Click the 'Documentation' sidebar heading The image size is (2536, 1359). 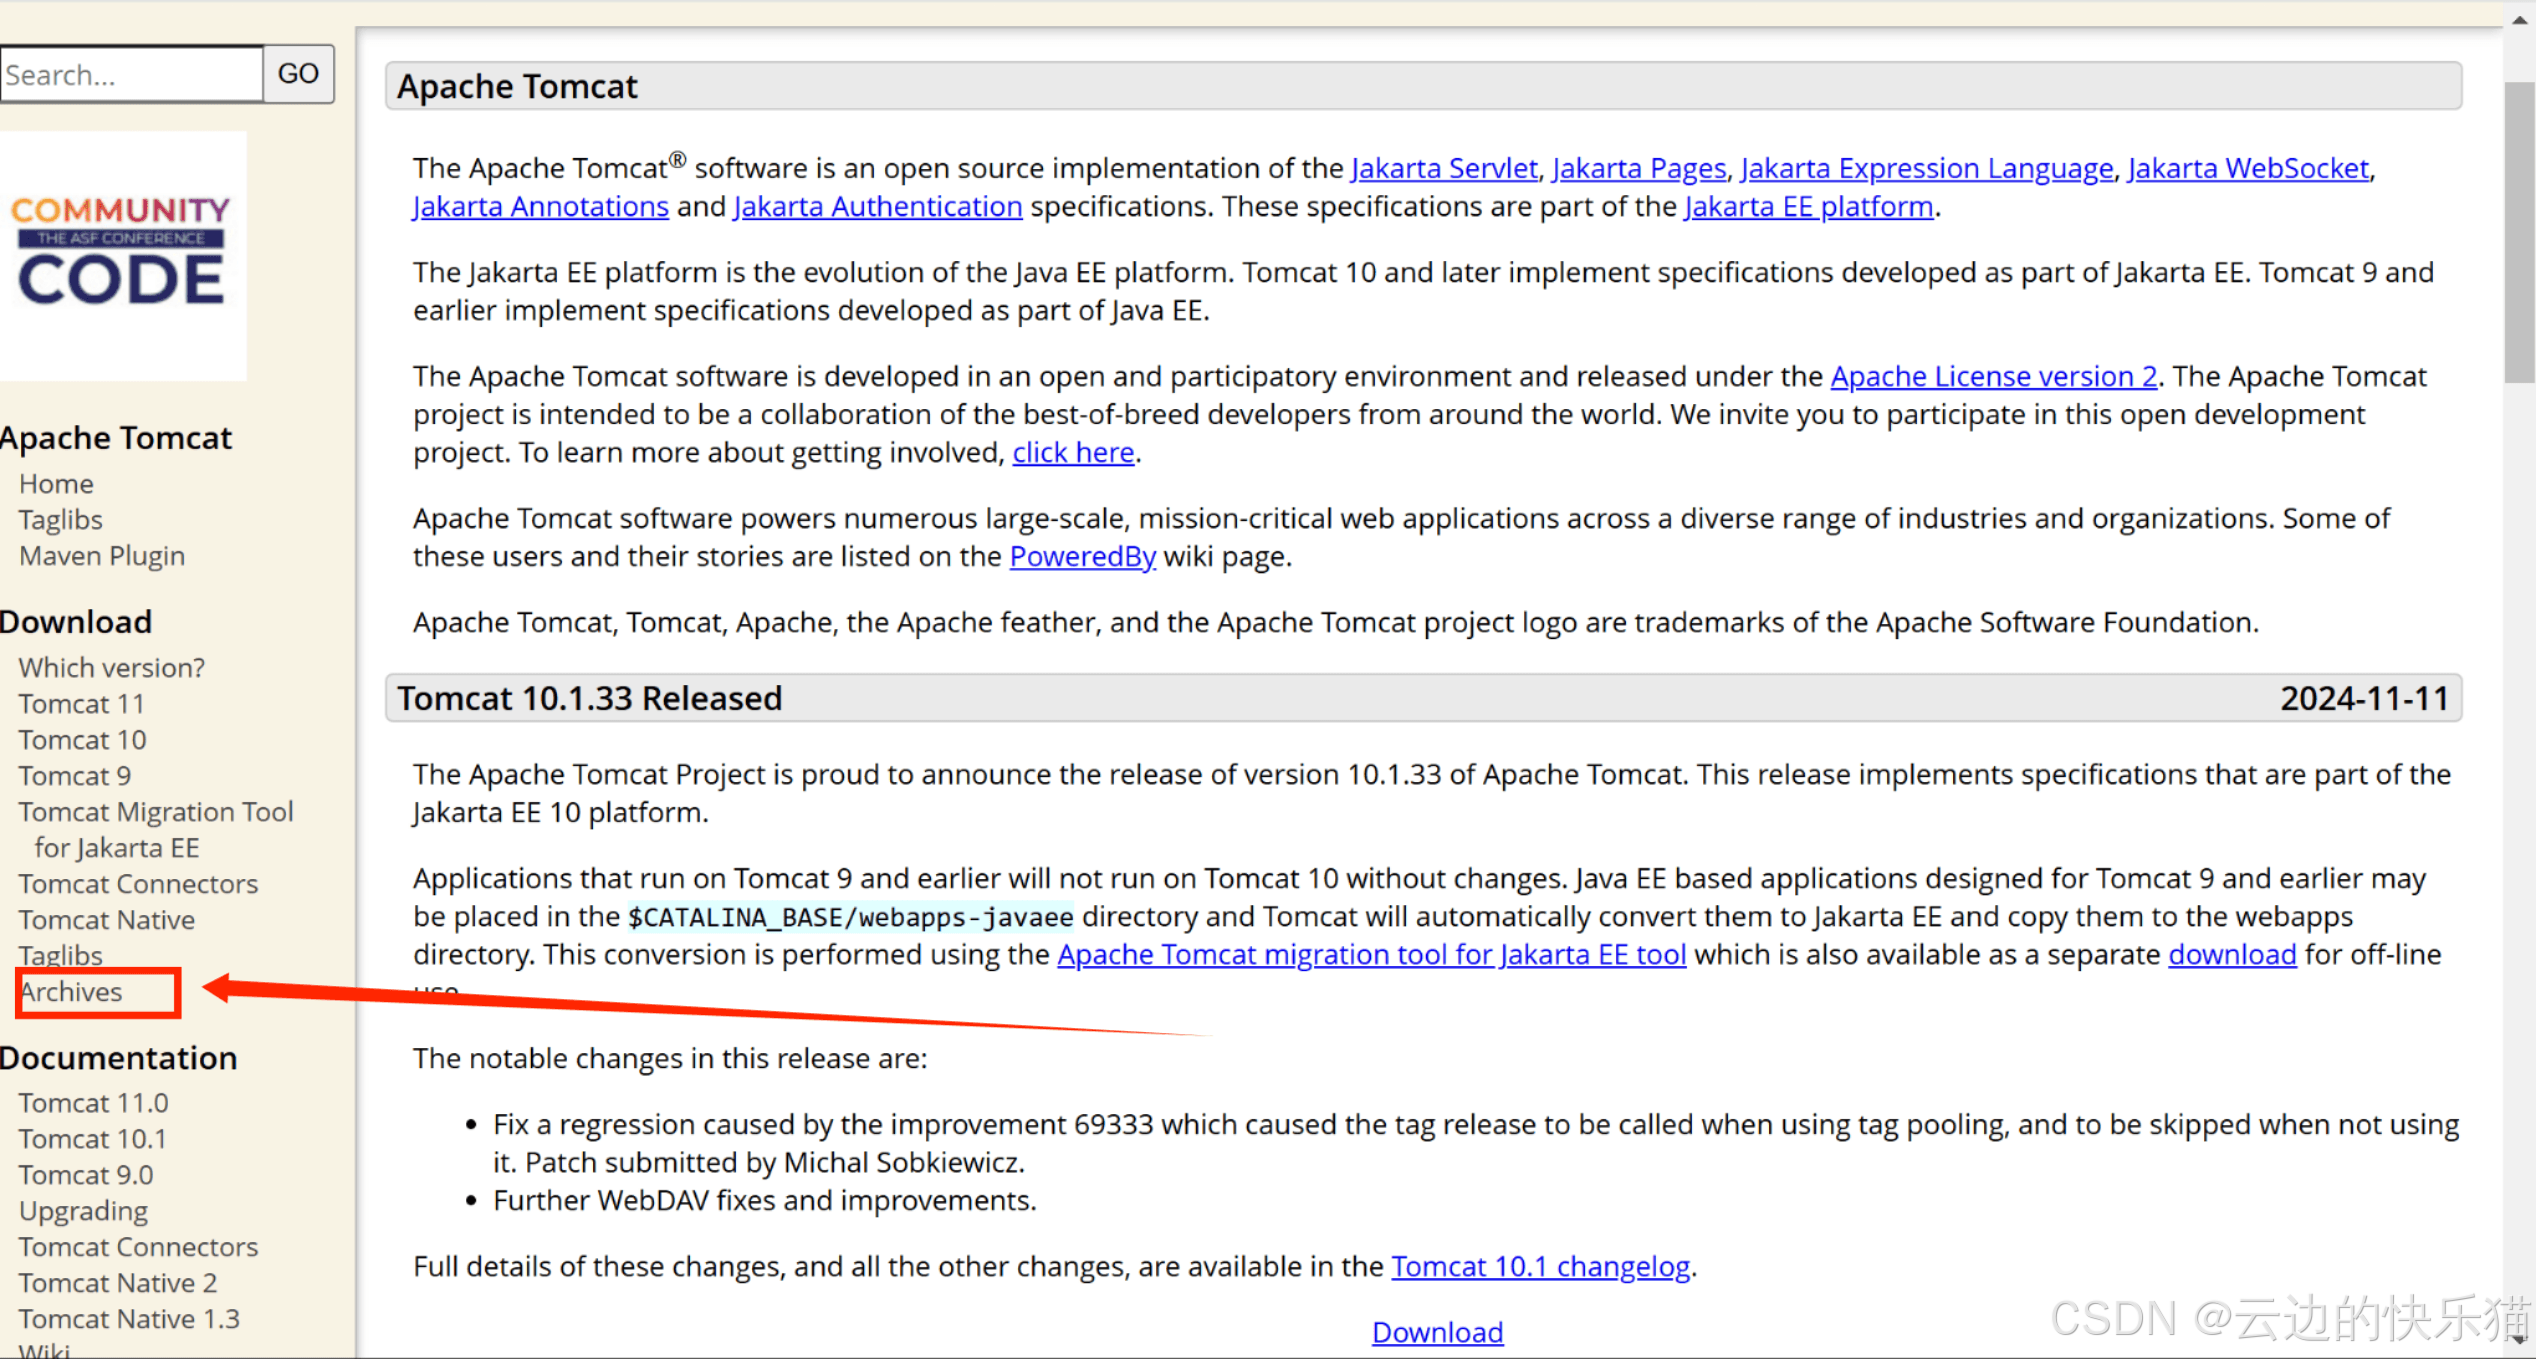click(118, 1058)
